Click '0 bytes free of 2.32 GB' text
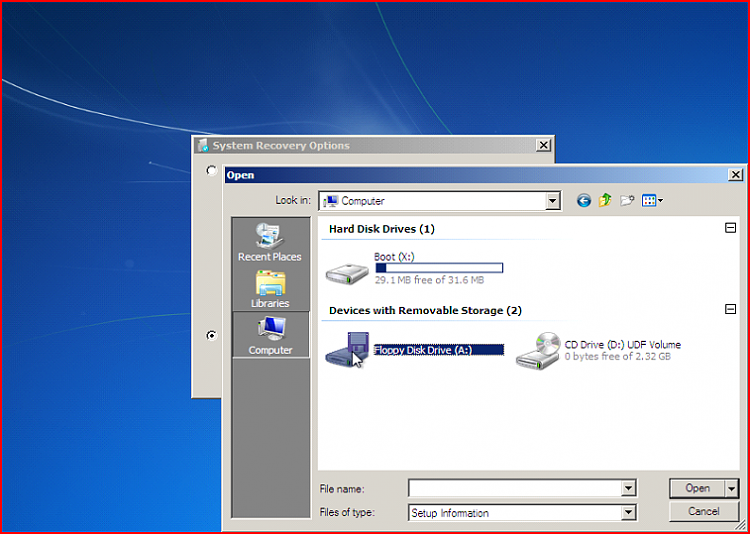The width and height of the screenshot is (750, 534). coord(618,356)
